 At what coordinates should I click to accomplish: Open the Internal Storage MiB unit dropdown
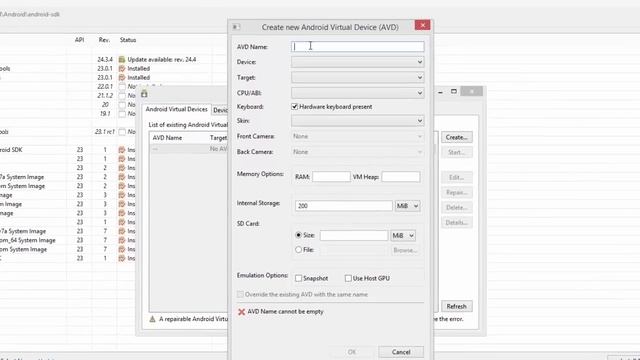pyautogui.click(x=407, y=206)
